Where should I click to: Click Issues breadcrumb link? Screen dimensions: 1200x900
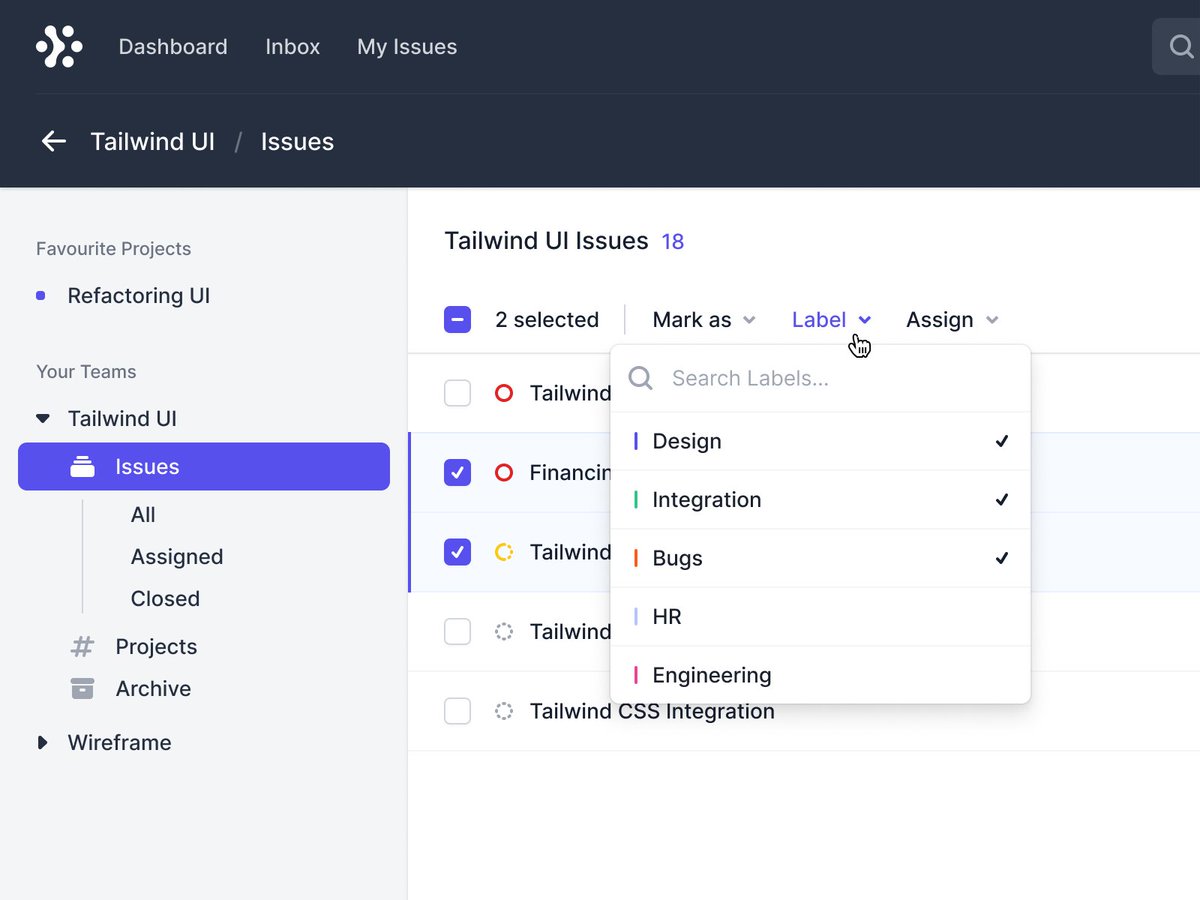coord(297,141)
